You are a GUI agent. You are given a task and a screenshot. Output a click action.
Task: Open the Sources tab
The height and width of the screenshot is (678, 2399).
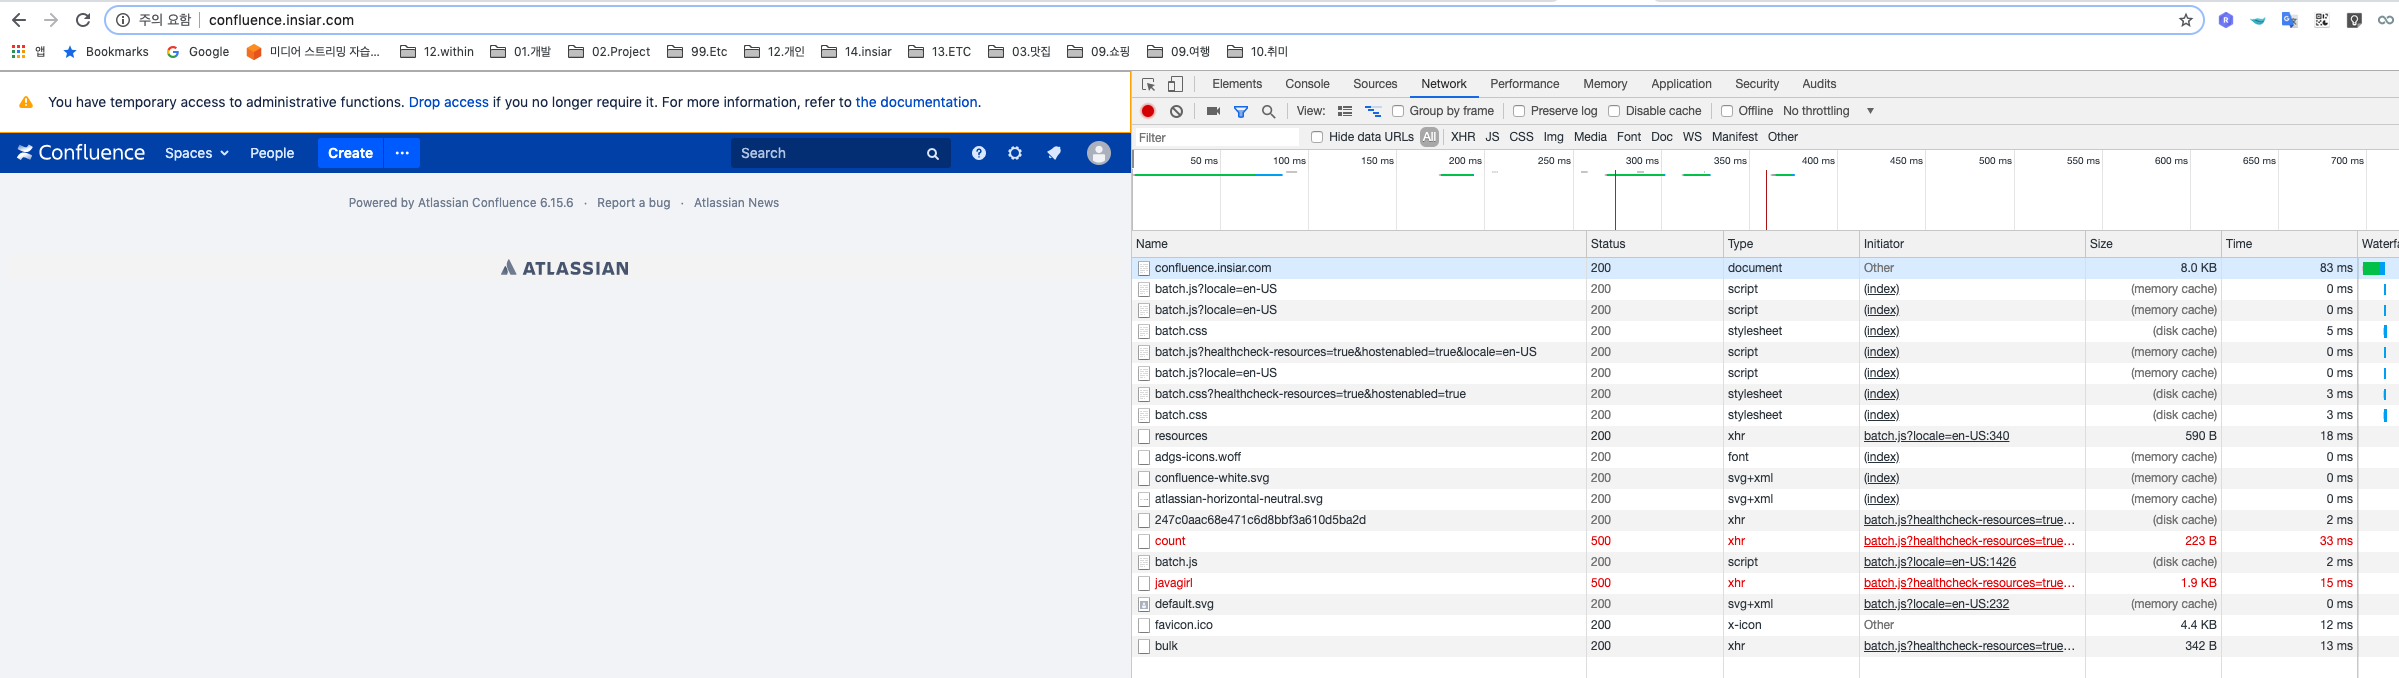1375,84
